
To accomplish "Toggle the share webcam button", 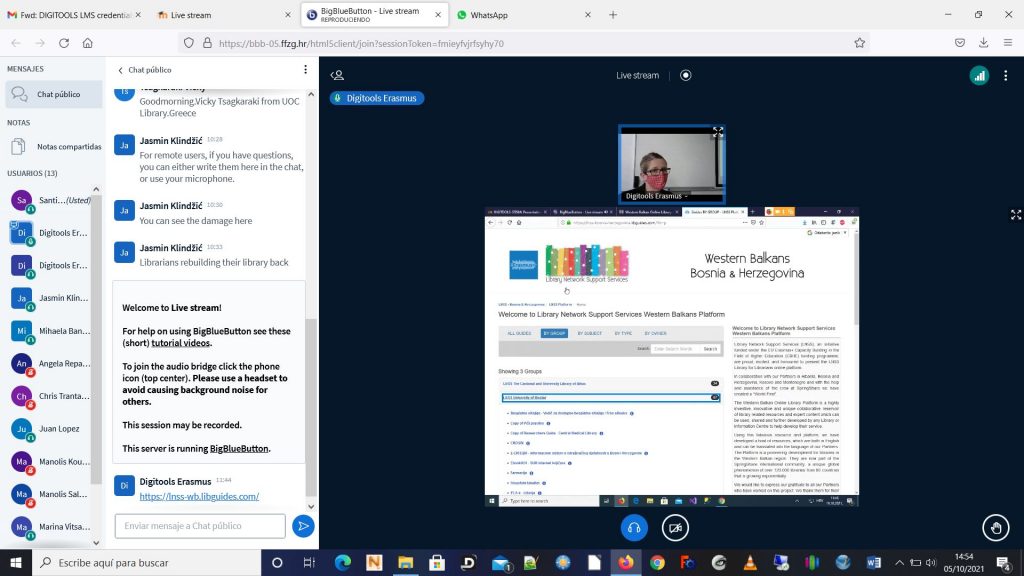I will (x=676, y=528).
